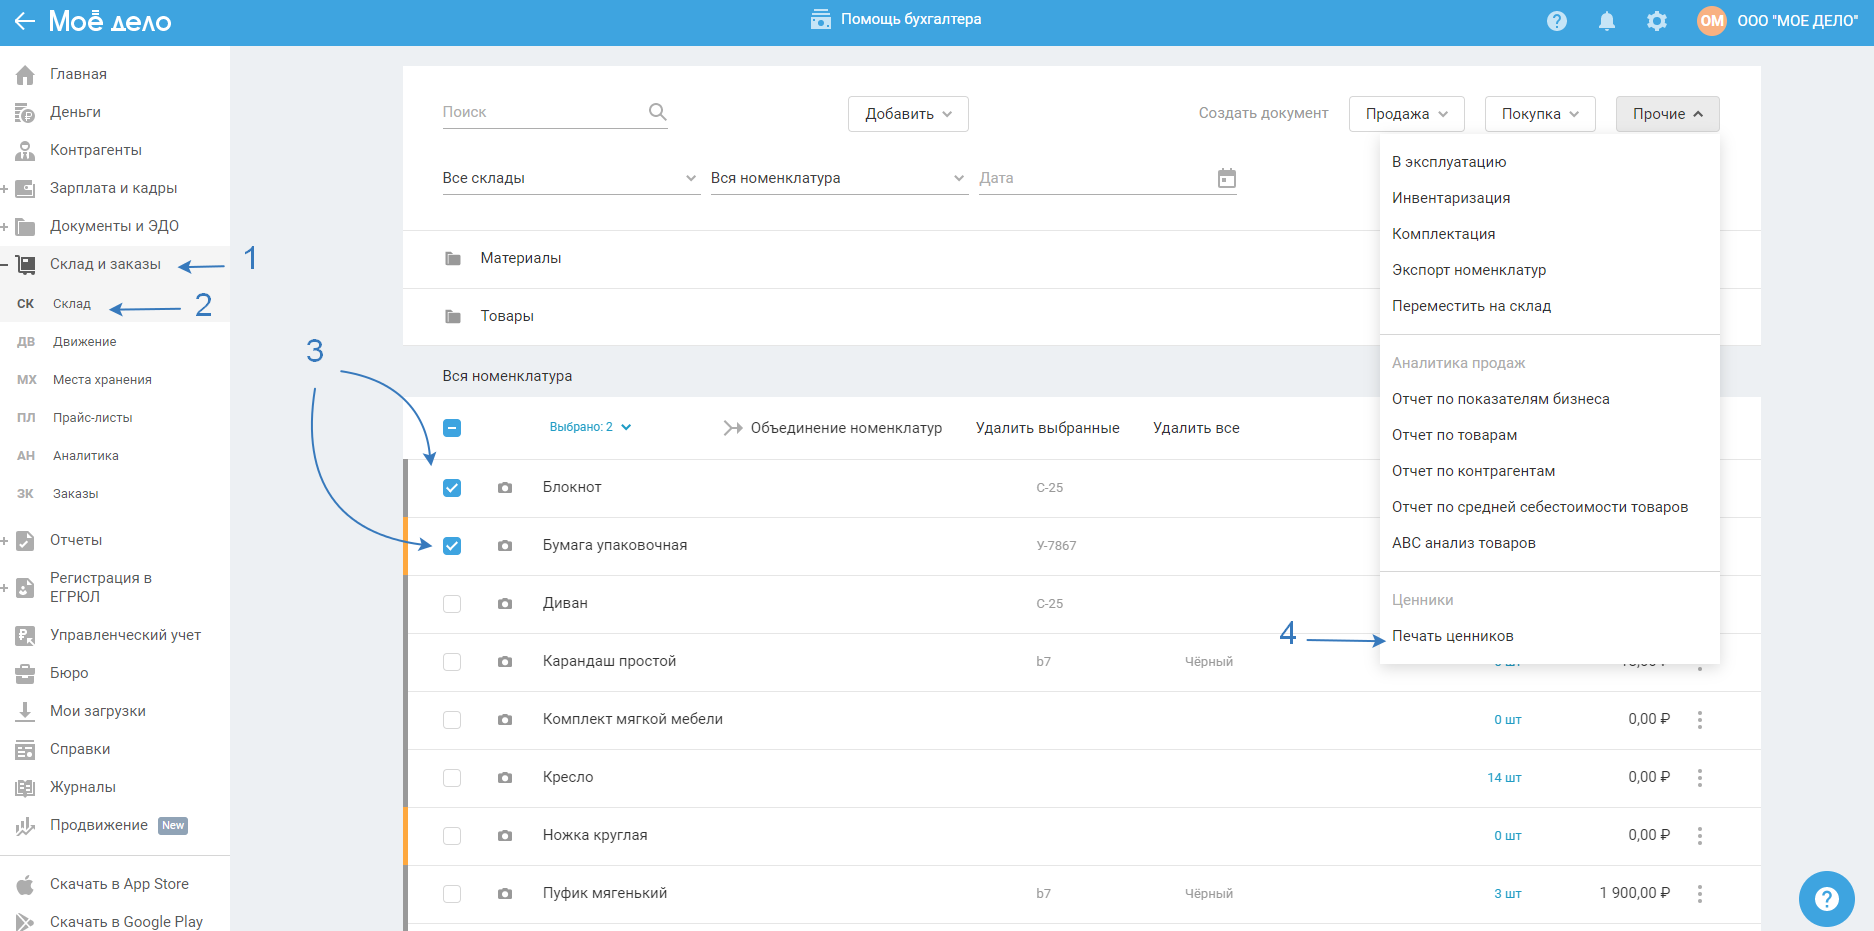
Task: Expand the Добавить dropdown
Action: click(x=908, y=114)
